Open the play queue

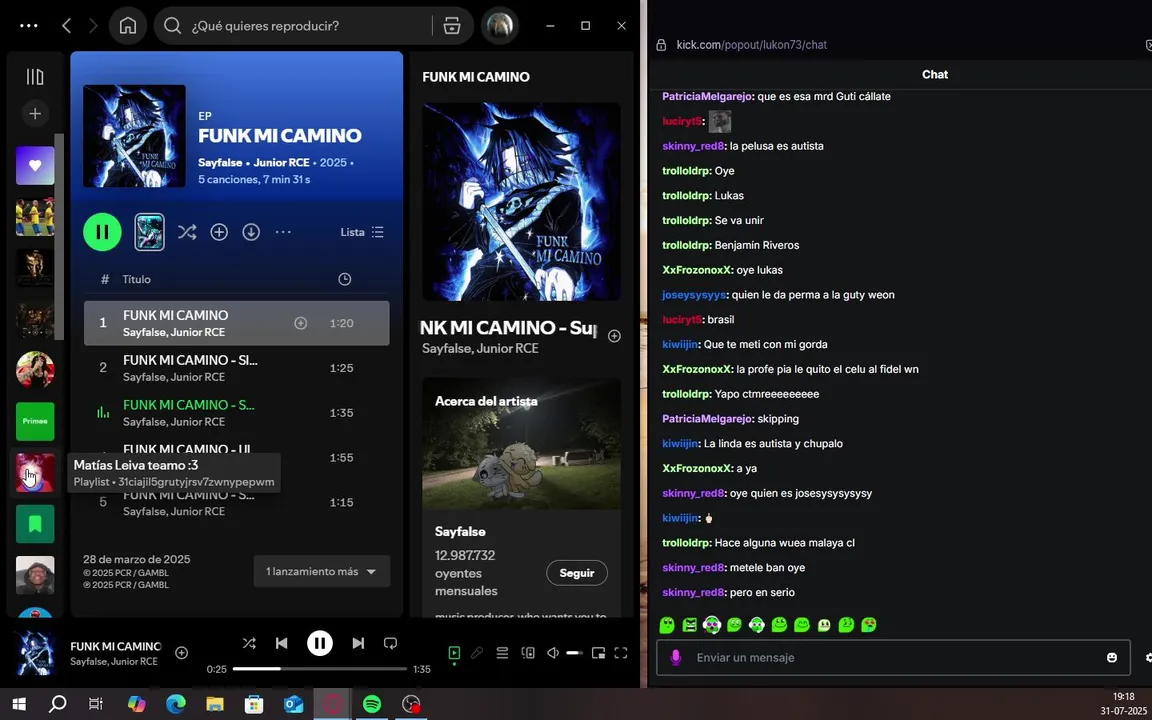[x=503, y=652]
